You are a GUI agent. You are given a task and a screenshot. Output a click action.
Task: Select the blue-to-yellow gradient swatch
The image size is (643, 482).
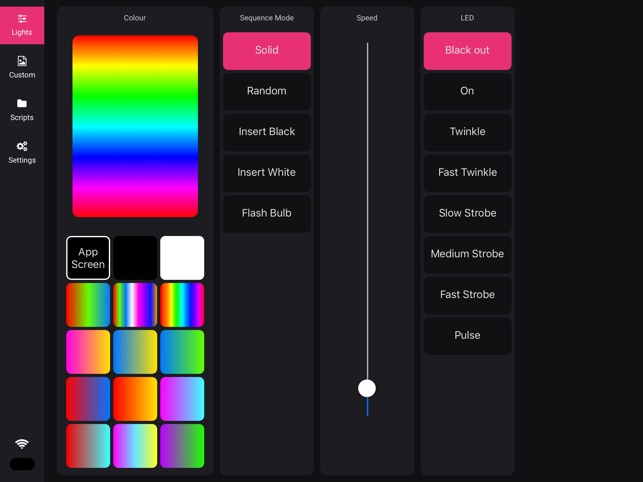tap(135, 352)
